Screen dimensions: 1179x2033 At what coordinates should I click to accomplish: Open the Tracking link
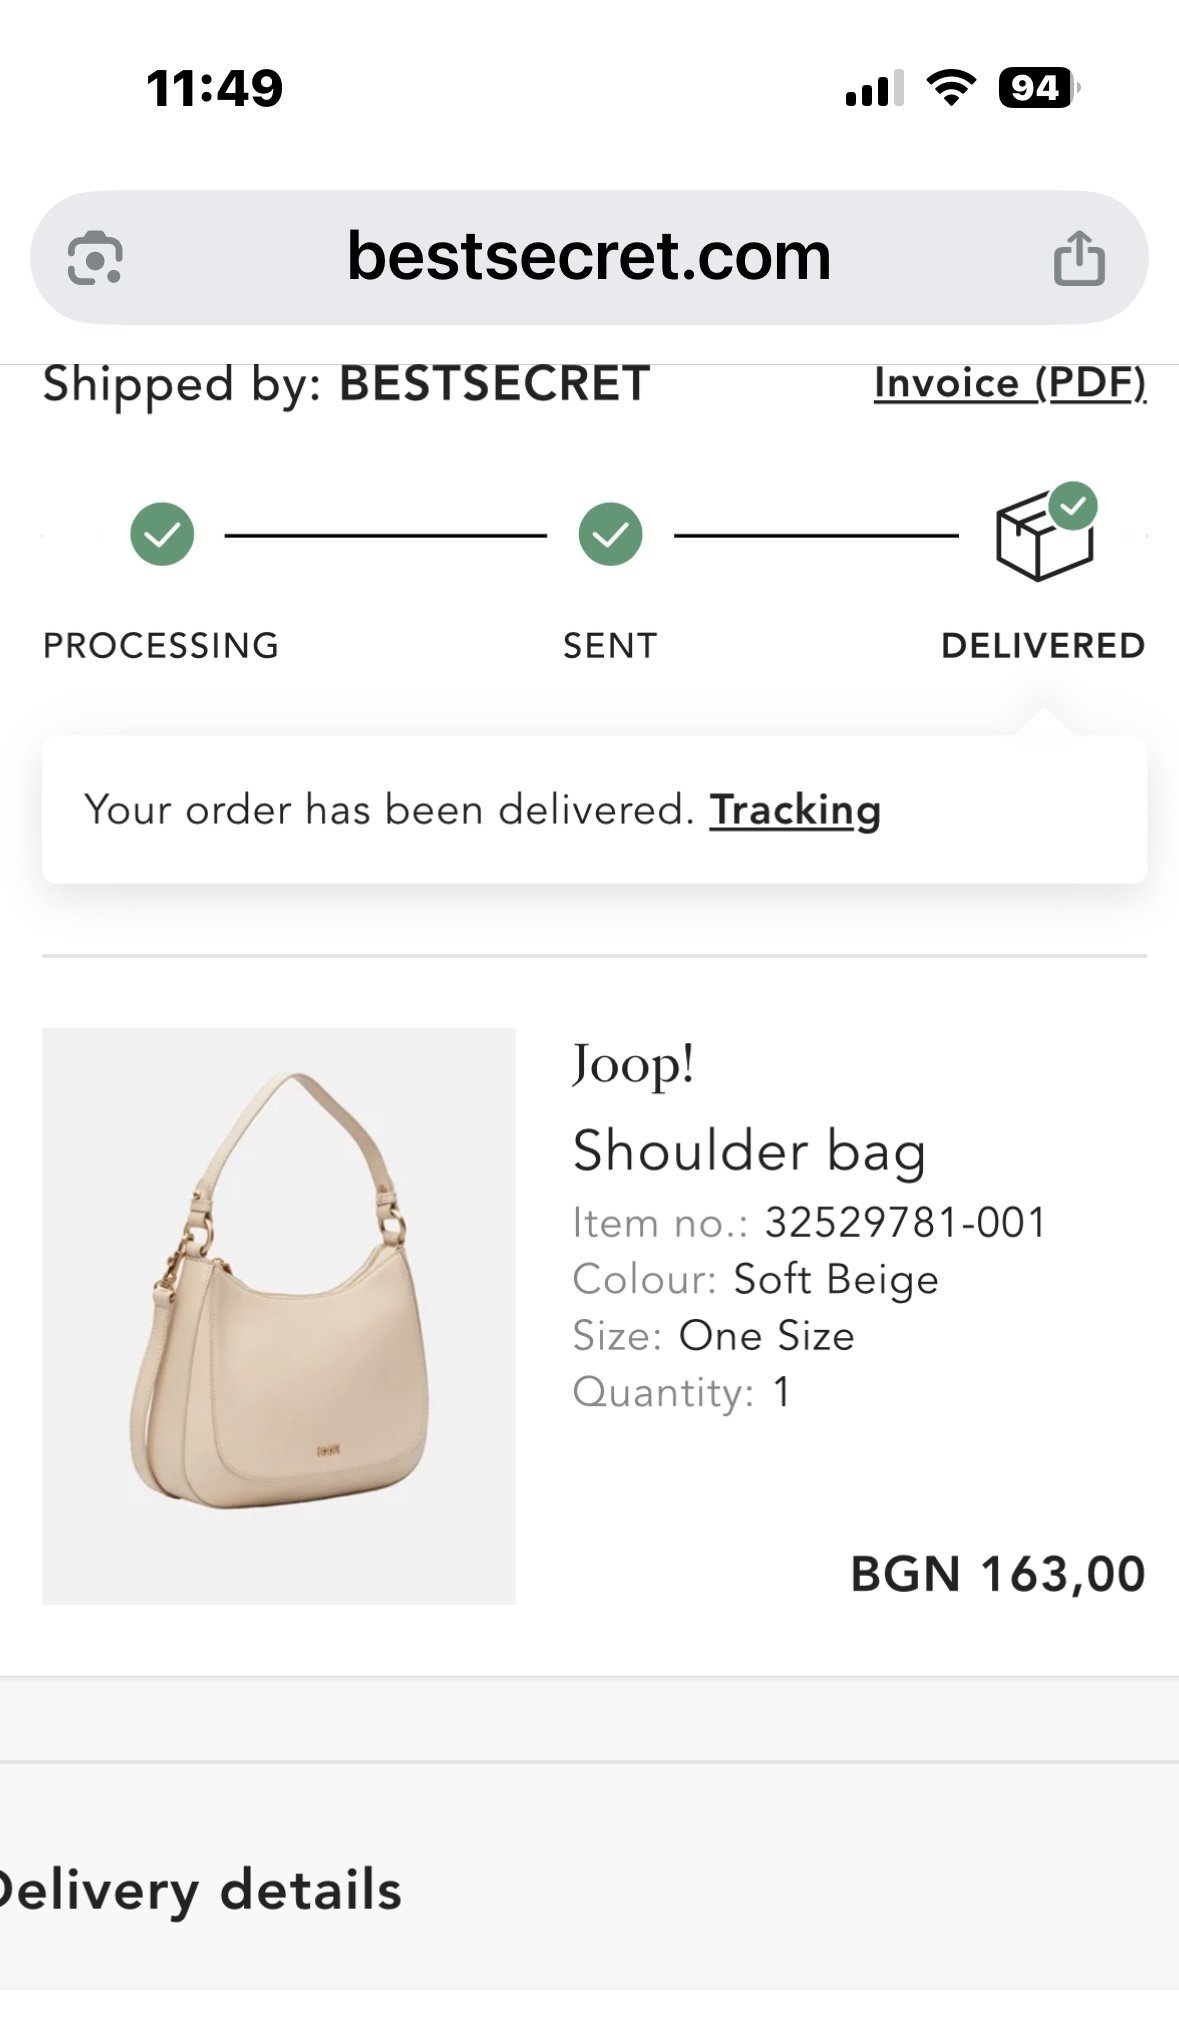[x=795, y=810]
